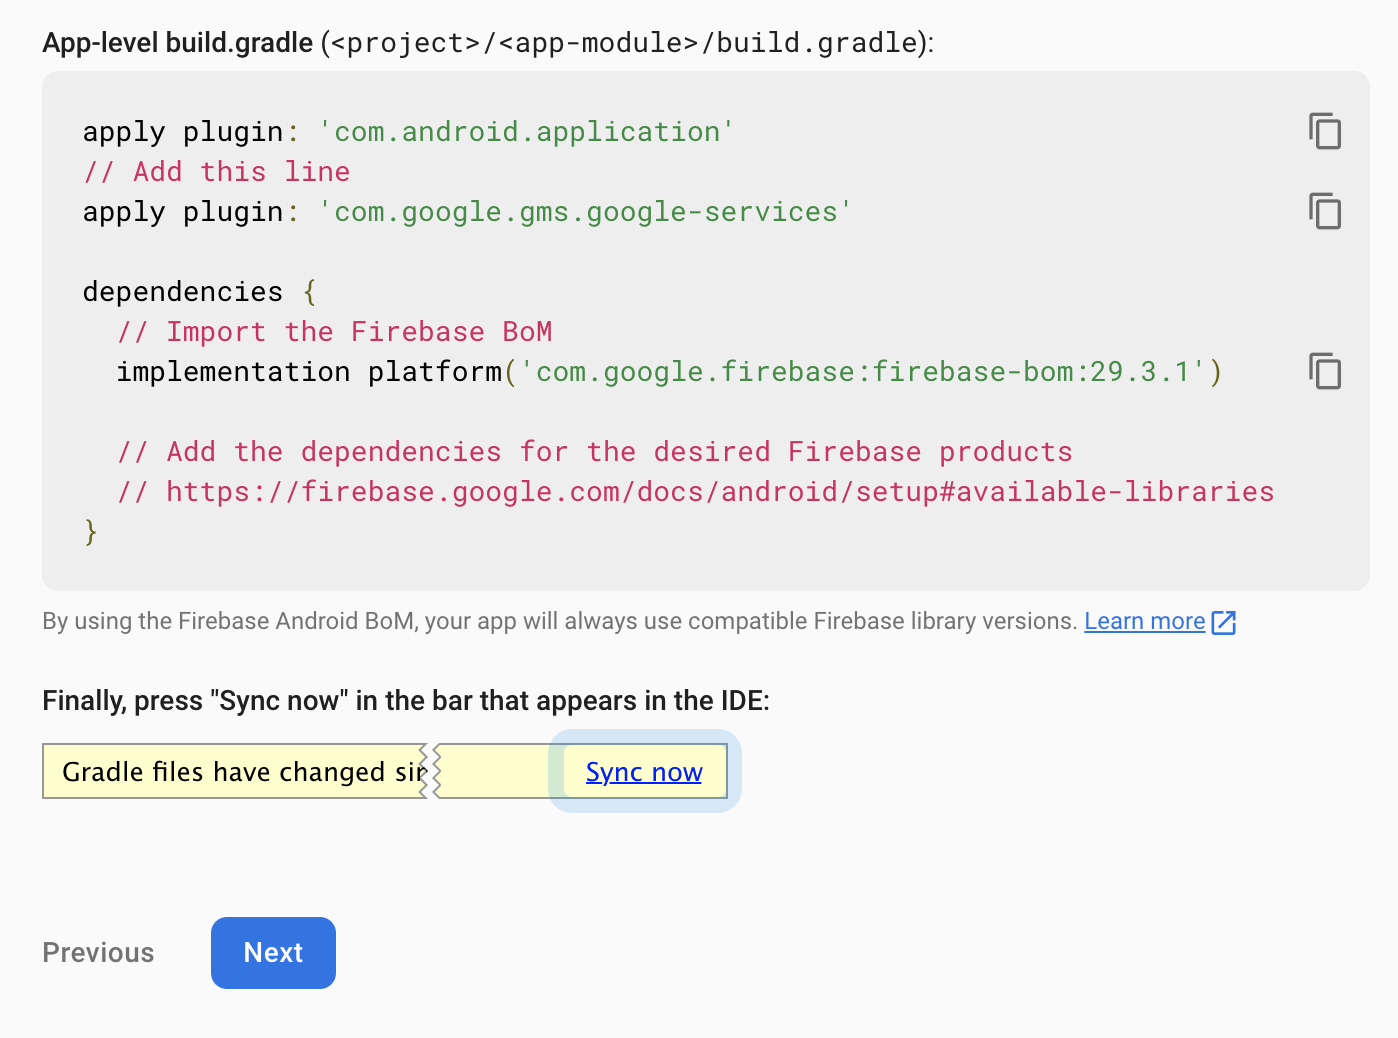Copy the firebase-bom implementation line
The width and height of the screenshot is (1398, 1038).
click(x=1325, y=371)
